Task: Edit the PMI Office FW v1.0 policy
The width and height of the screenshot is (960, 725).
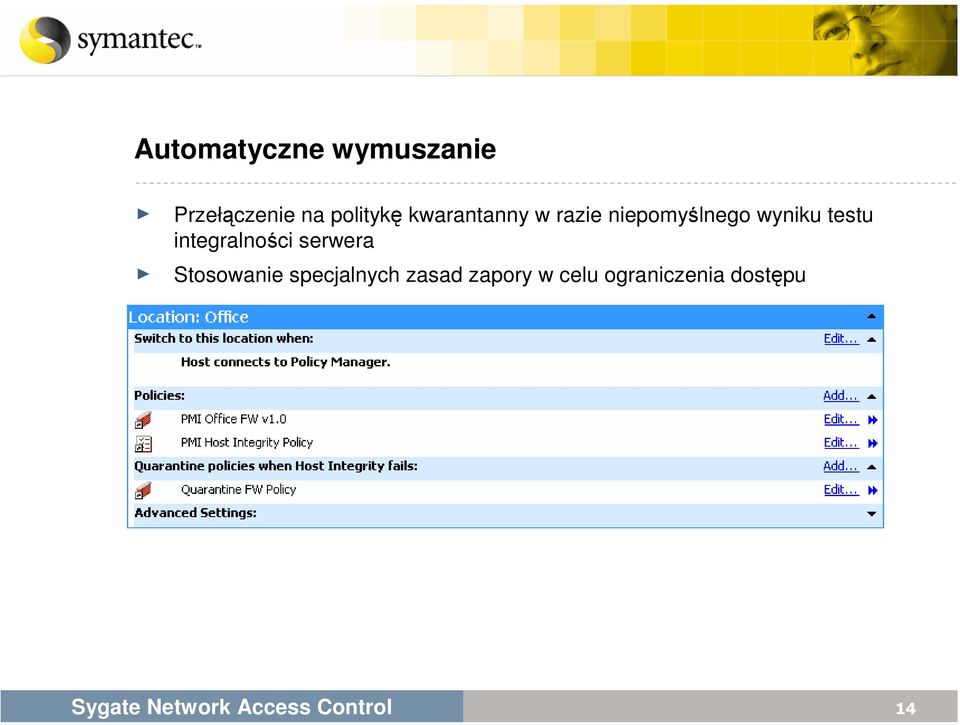Action: [x=841, y=419]
